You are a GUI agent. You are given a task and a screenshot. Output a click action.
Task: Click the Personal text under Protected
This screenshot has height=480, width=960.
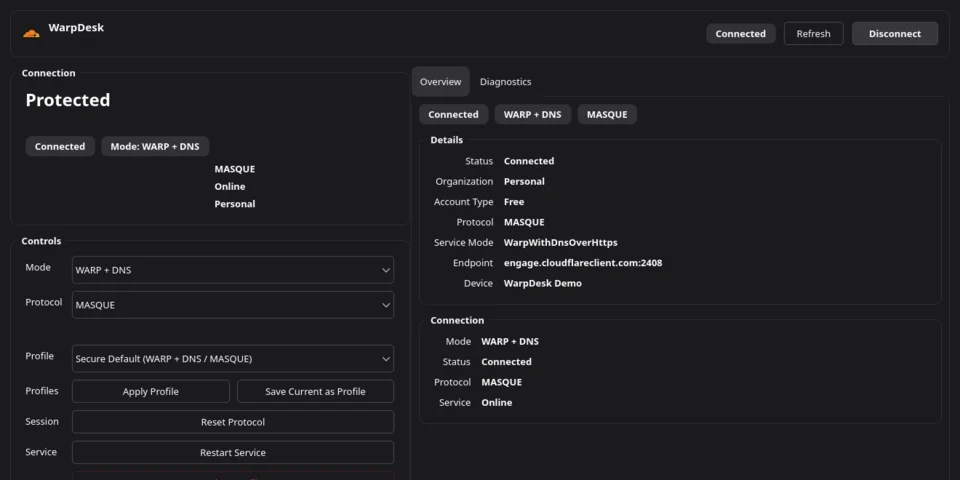click(234, 204)
